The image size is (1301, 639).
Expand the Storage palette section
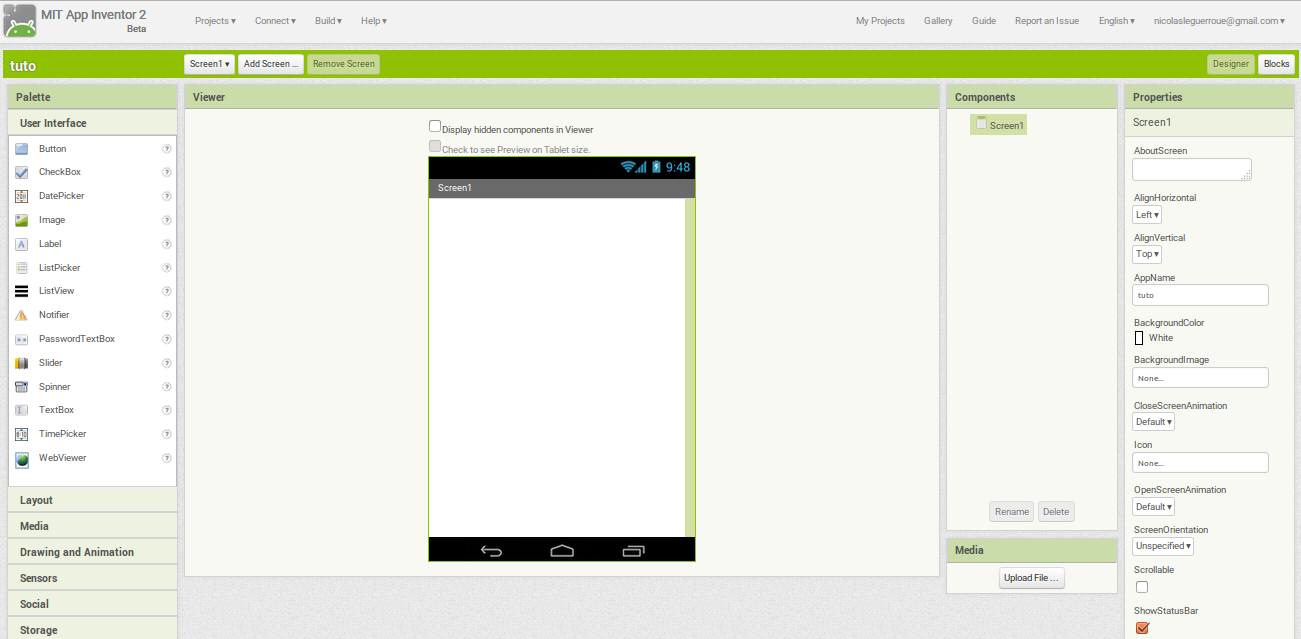92,629
